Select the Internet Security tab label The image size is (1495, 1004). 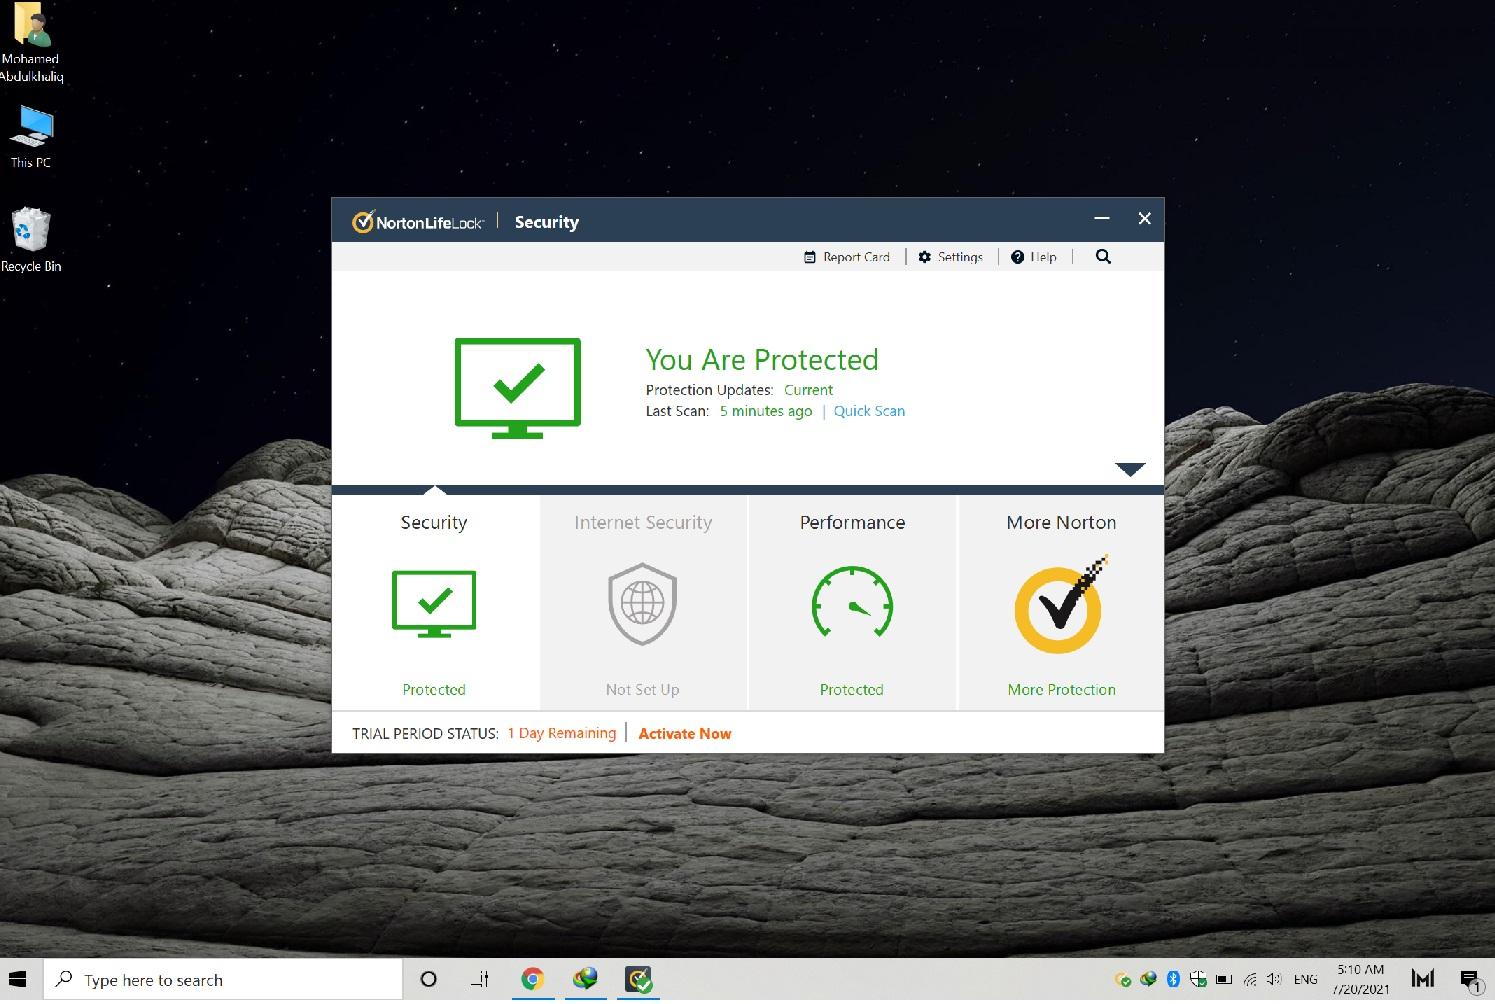[643, 523]
